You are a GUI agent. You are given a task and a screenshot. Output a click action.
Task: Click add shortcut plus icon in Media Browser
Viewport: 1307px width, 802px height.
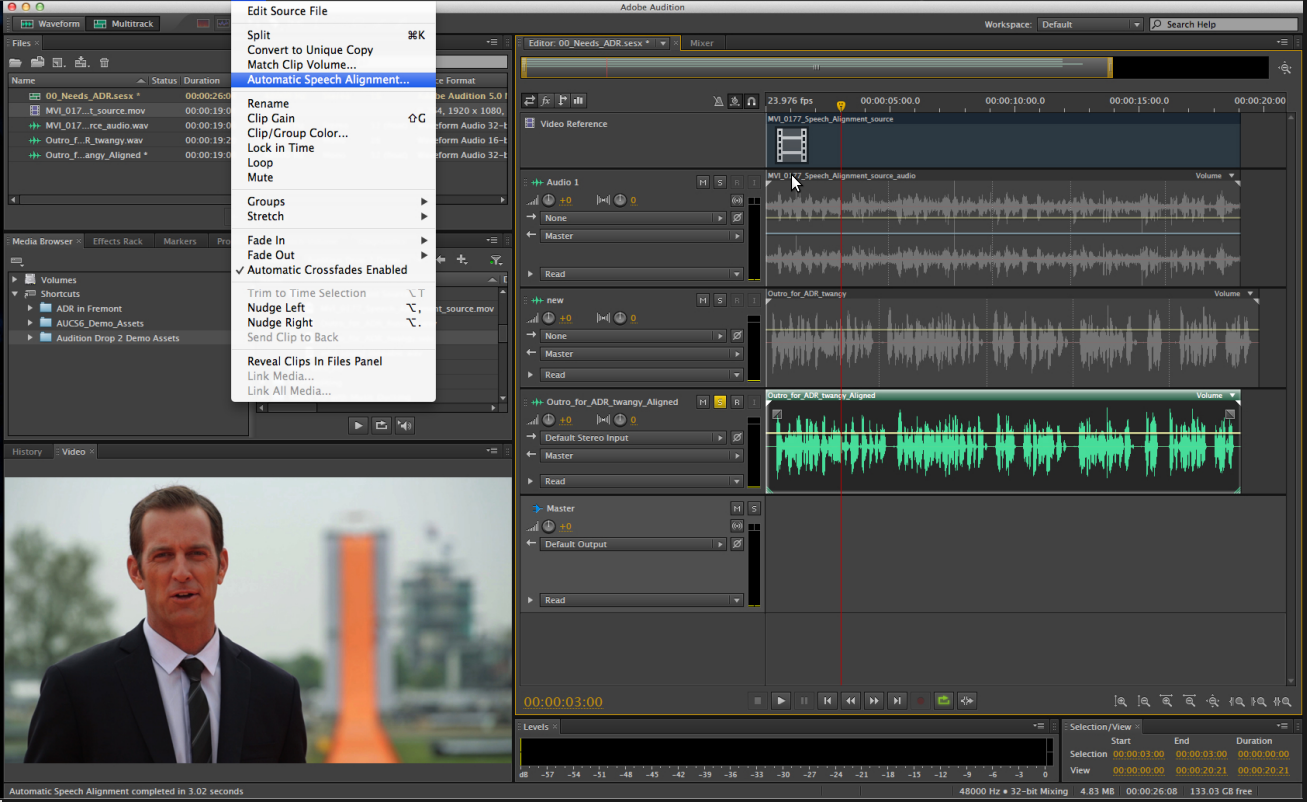[461, 260]
